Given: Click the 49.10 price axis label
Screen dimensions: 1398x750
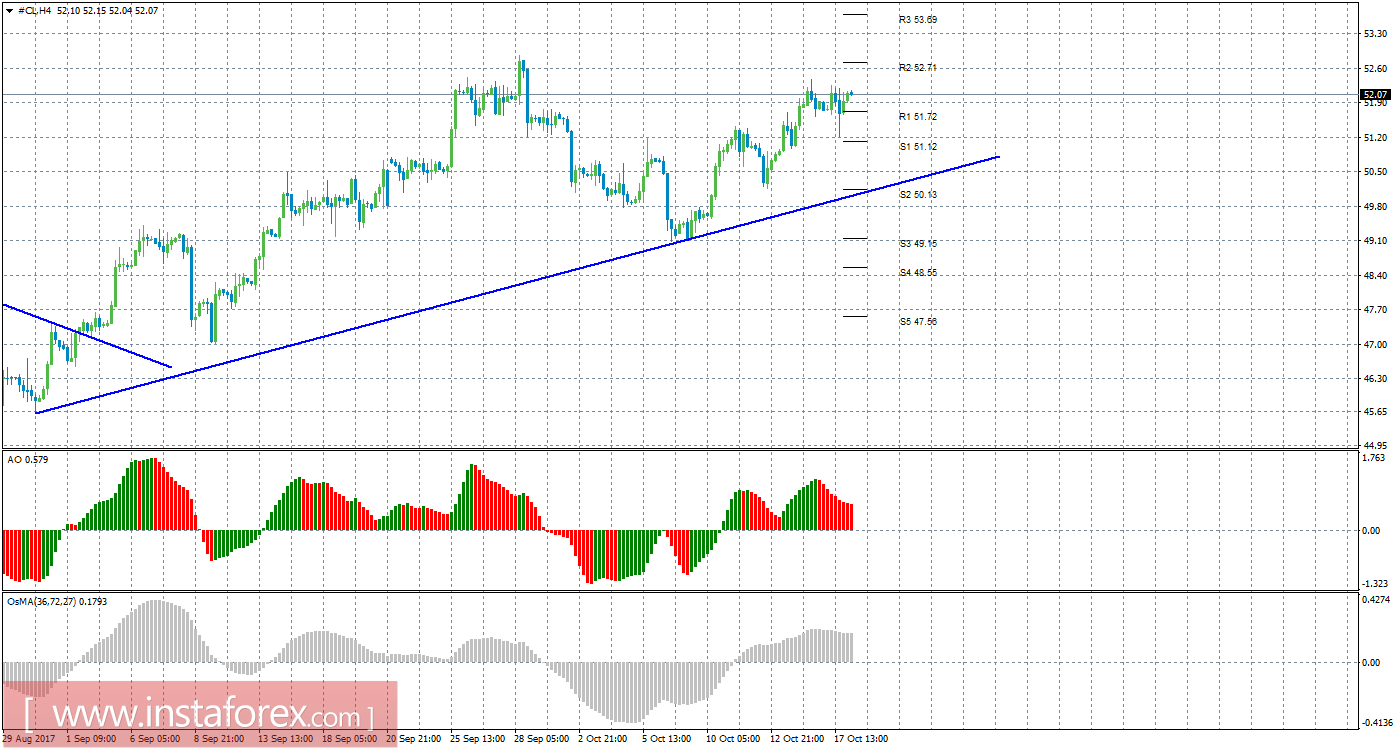Looking at the screenshot, I should [1375, 241].
